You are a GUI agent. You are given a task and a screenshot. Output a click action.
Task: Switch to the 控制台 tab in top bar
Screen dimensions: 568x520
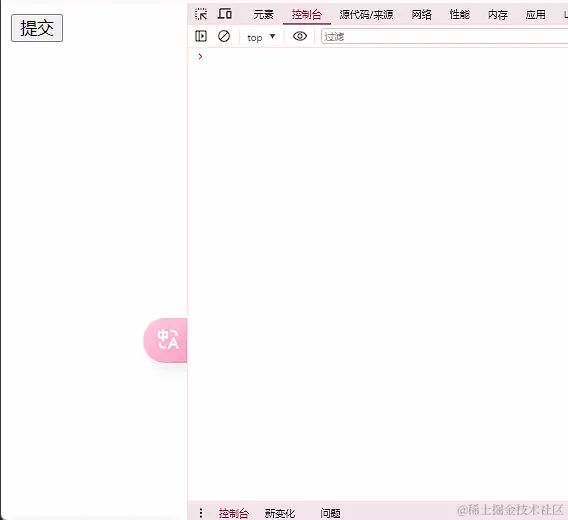[306, 14]
